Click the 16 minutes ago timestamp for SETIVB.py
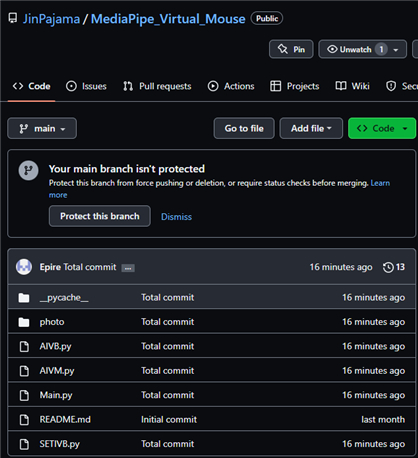 point(373,444)
